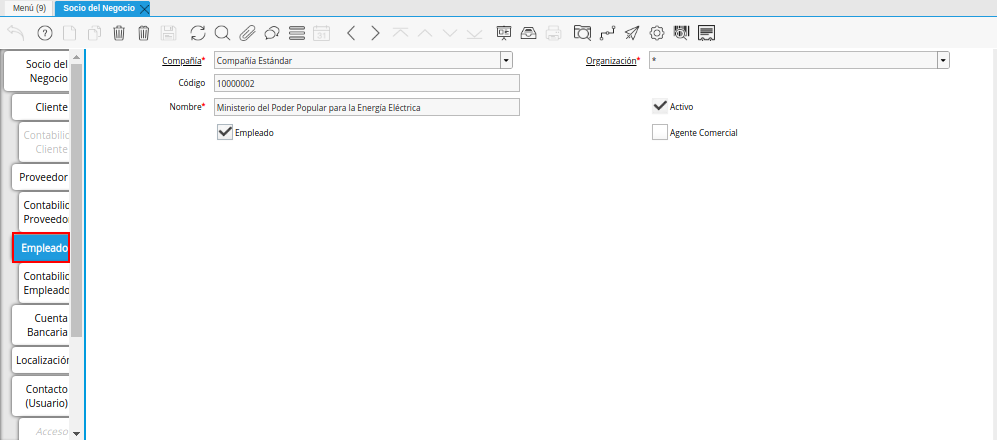Click the Compañía Estándar combo text box
The width and height of the screenshot is (997, 440).
tap(357, 61)
